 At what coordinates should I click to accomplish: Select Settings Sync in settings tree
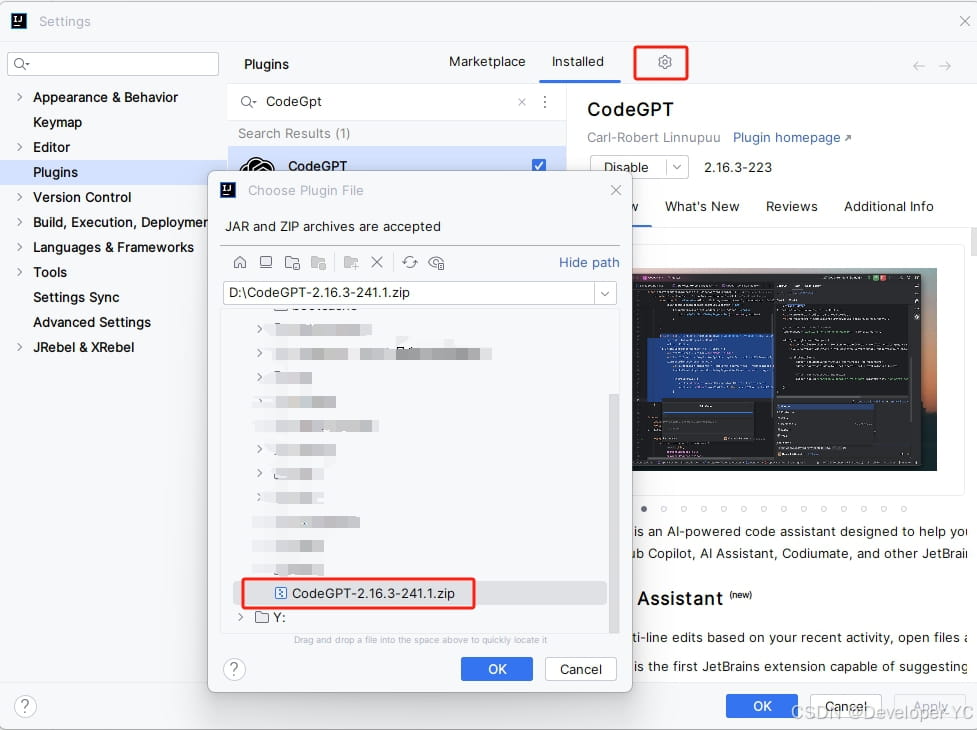click(76, 297)
